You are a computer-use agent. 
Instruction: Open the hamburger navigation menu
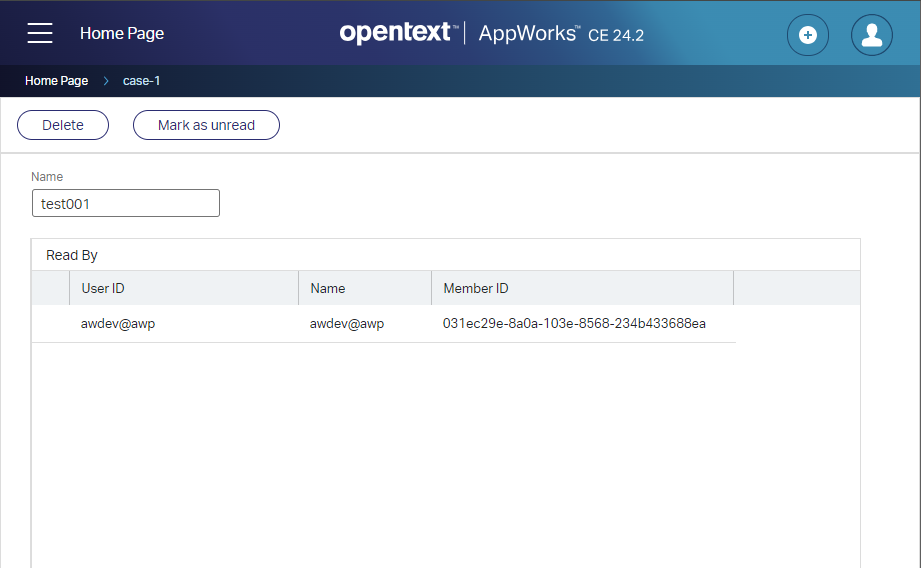(x=40, y=33)
